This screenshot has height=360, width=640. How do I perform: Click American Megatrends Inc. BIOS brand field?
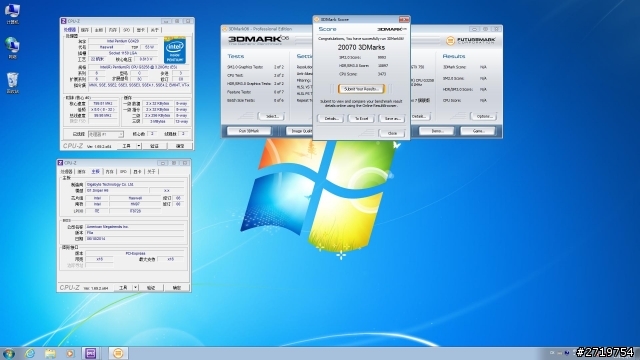coord(135,227)
